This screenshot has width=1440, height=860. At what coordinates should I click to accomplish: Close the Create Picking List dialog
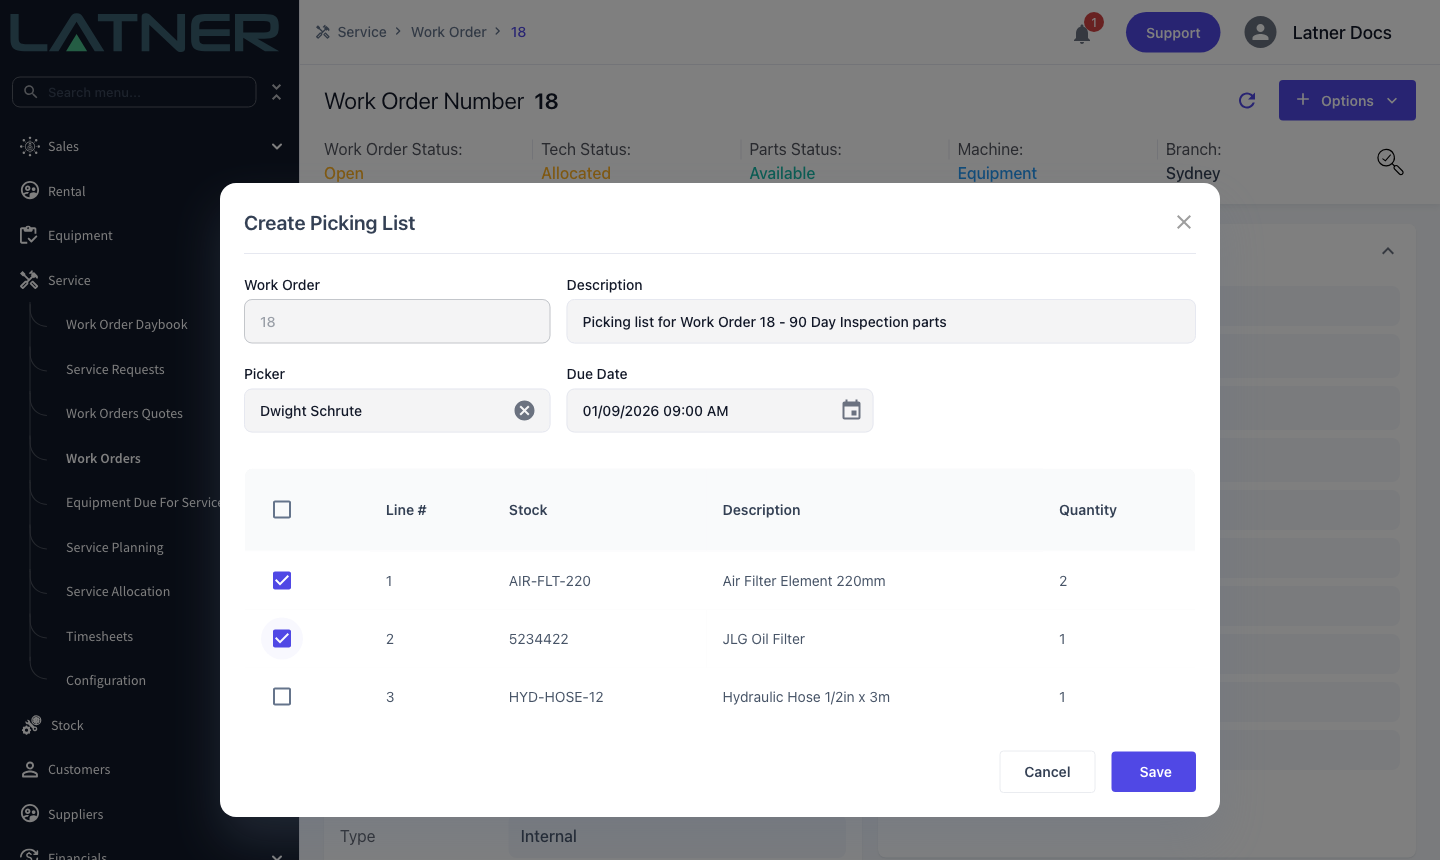coord(1184,222)
